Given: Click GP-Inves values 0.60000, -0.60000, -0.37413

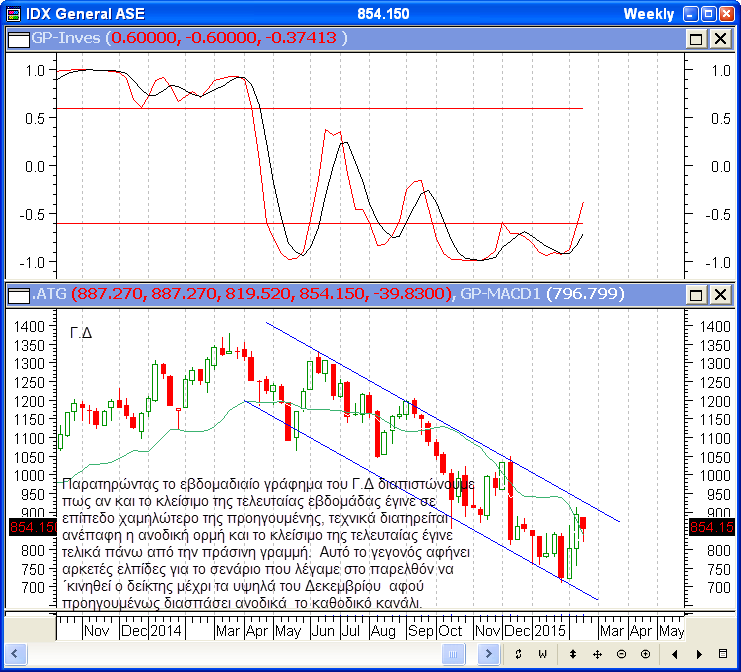Looking at the screenshot, I should tap(226, 38).
